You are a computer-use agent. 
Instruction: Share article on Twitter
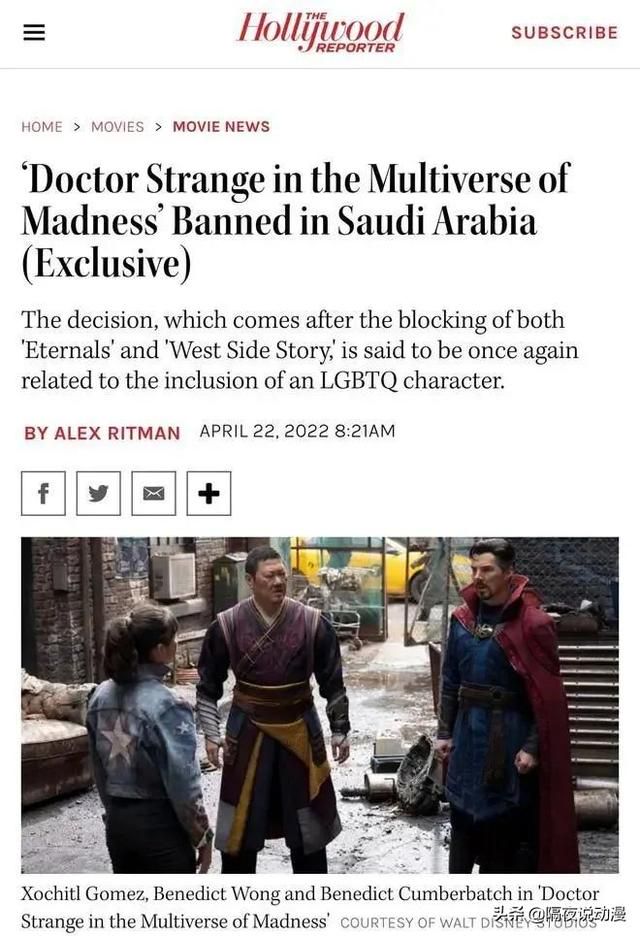(x=99, y=493)
